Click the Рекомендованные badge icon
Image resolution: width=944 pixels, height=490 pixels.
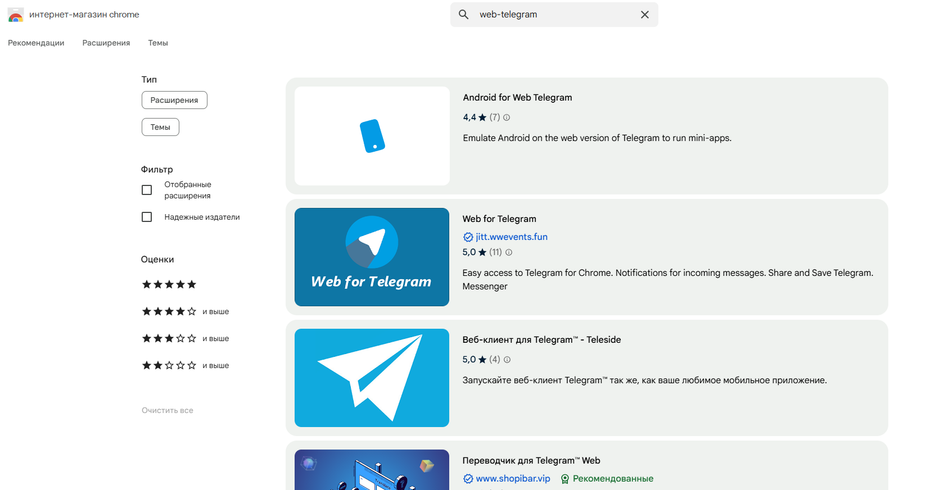565,479
